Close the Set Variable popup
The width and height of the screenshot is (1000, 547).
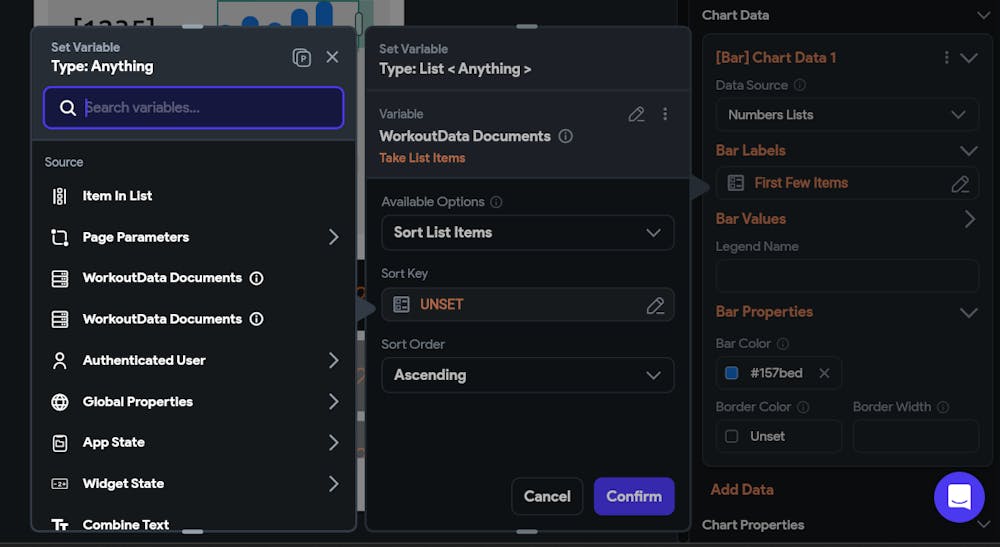[332, 58]
